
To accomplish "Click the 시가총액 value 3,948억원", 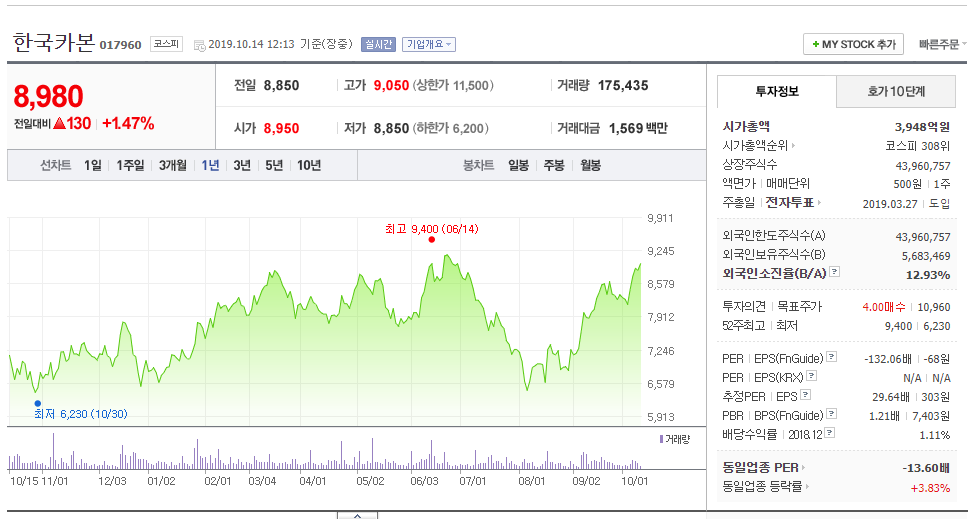I will [x=922, y=126].
